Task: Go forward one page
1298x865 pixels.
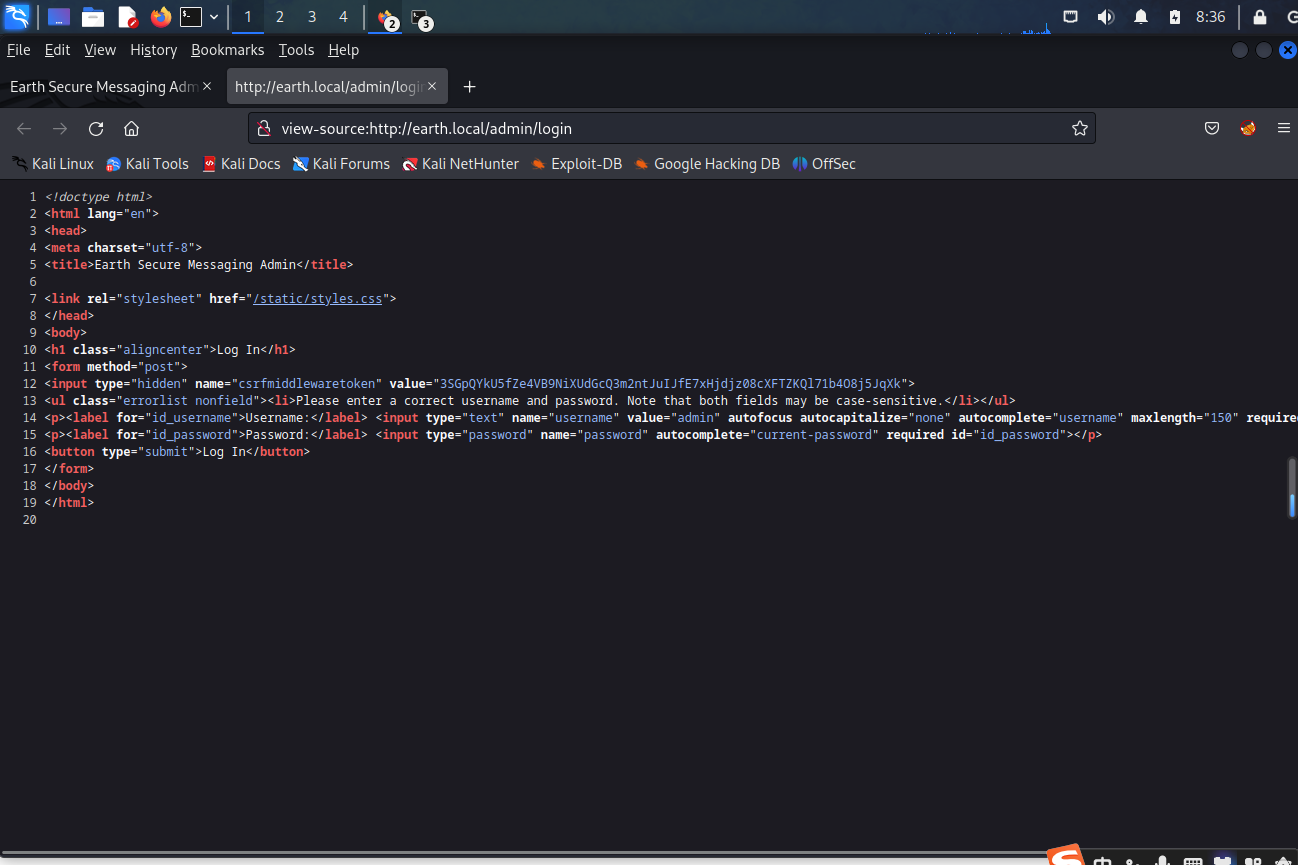Action: point(60,128)
